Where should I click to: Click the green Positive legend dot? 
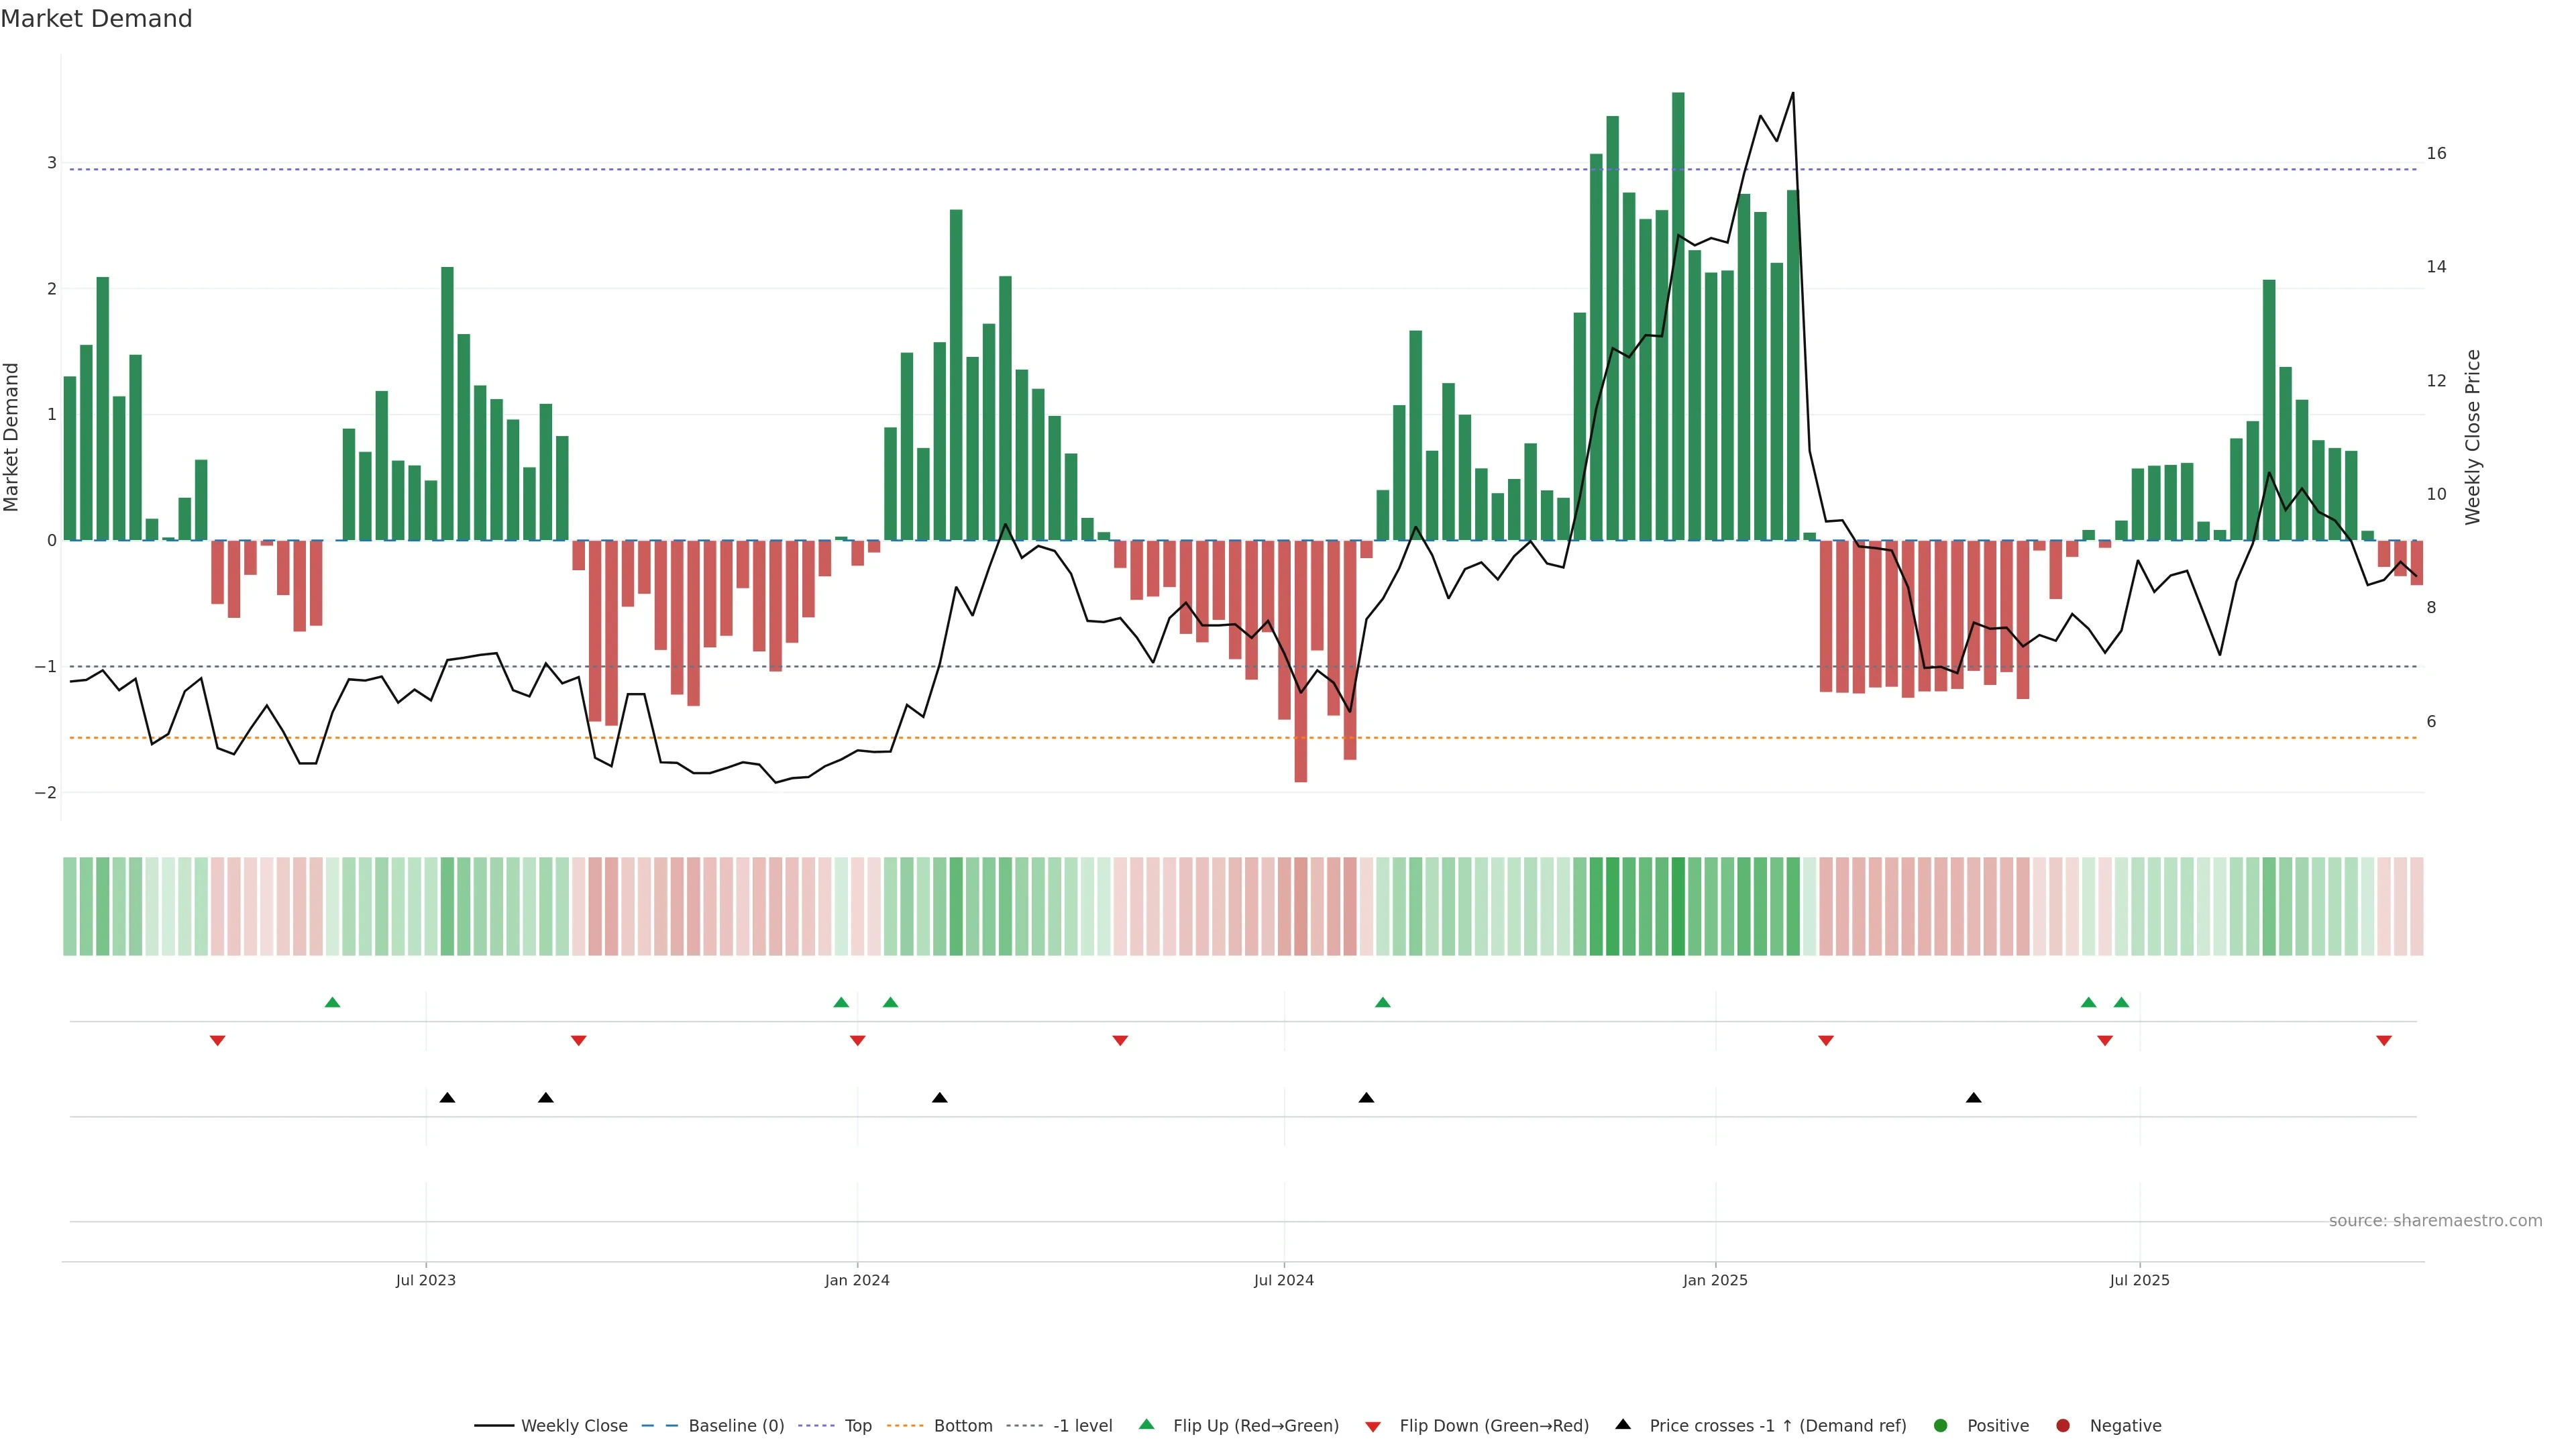coord(1941,1426)
